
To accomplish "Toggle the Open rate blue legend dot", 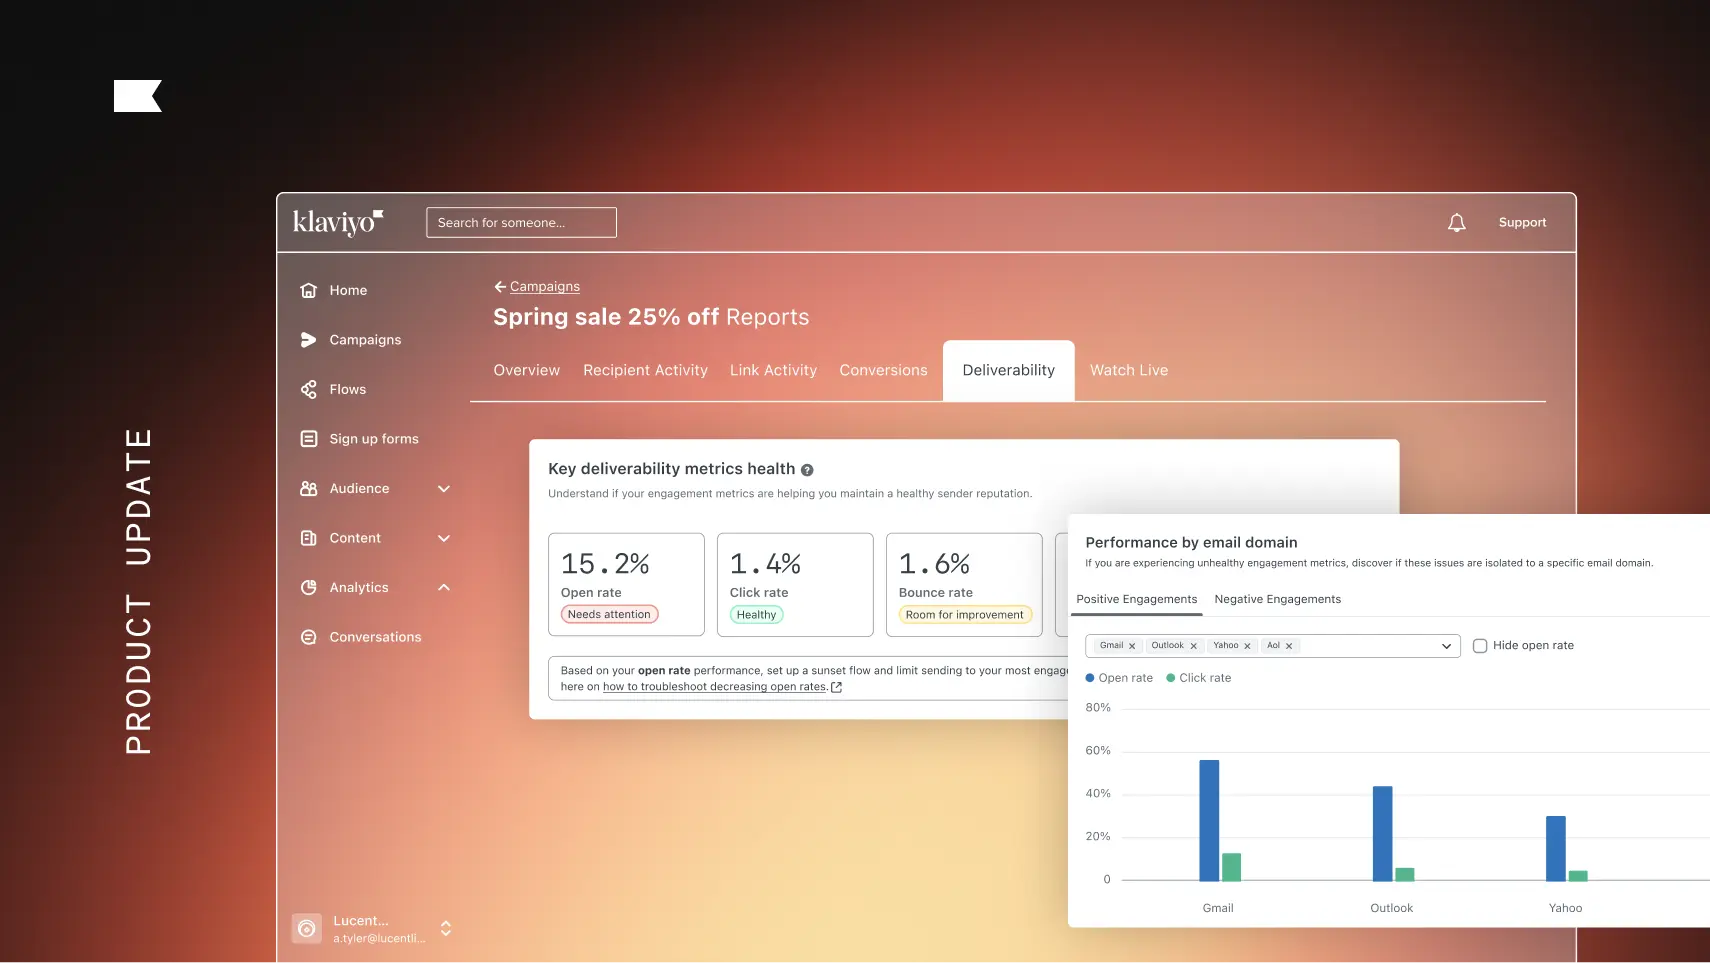I will coord(1090,678).
